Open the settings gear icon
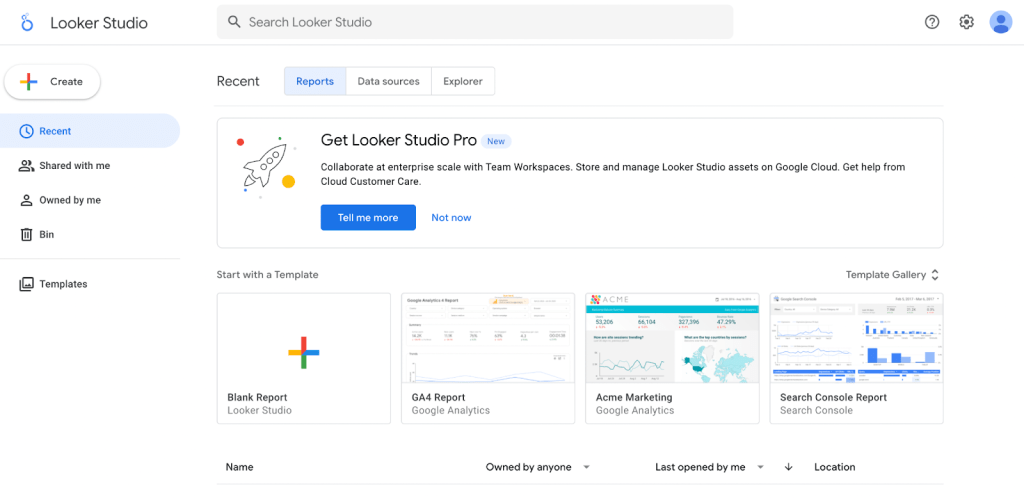1024x498 pixels. coord(967,22)
